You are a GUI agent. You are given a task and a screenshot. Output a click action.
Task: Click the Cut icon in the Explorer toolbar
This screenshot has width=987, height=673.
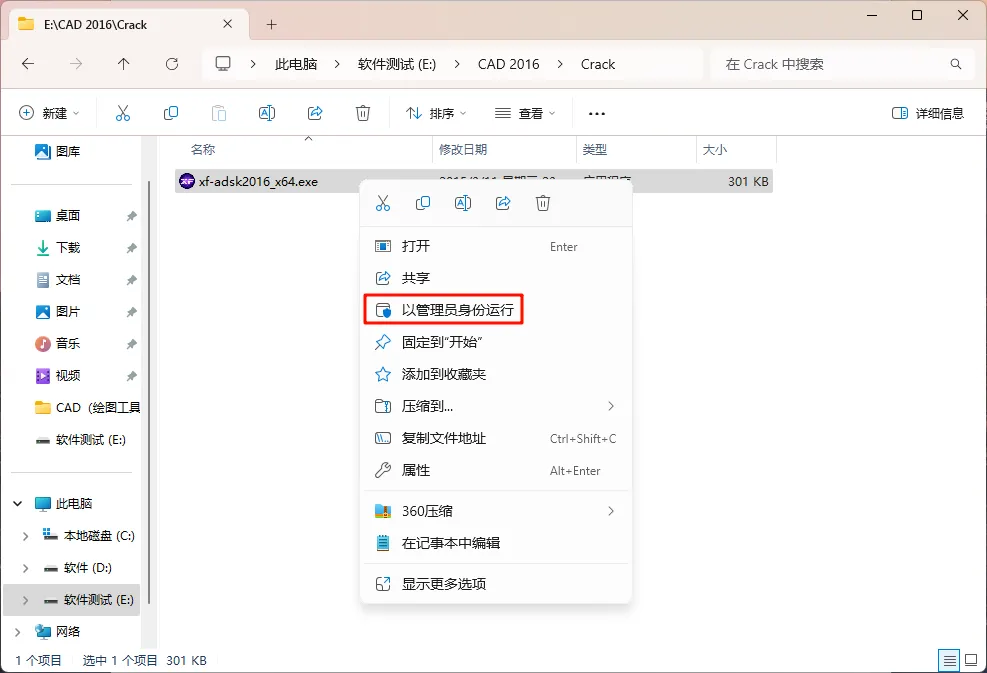click(x=123, y=113)
